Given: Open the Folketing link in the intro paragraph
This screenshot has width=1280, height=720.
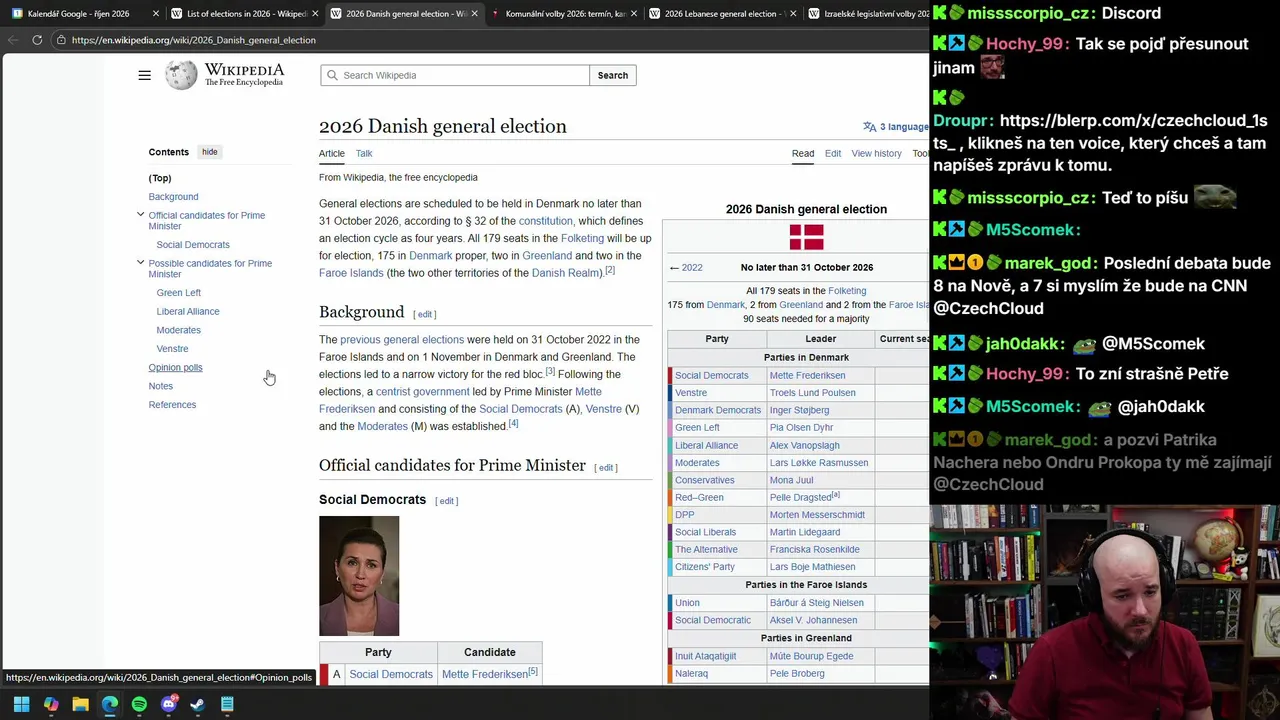Looking at the screenshot, I should [582, 239].
